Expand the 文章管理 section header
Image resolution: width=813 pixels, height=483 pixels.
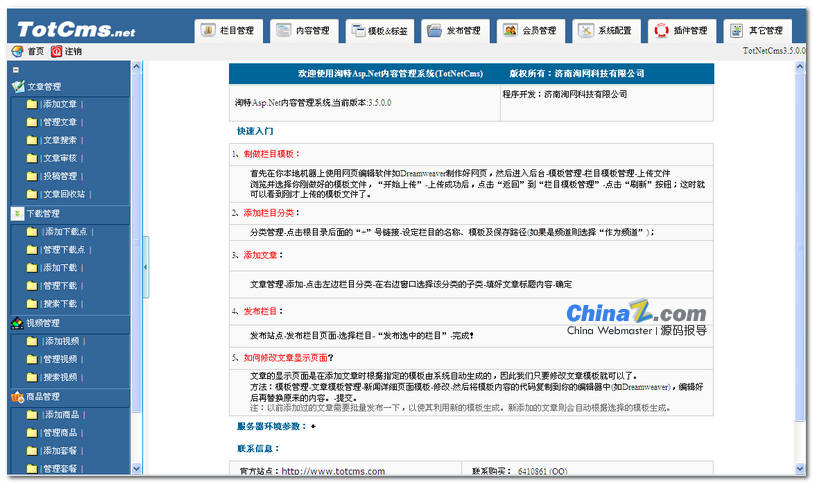(44, 87)
